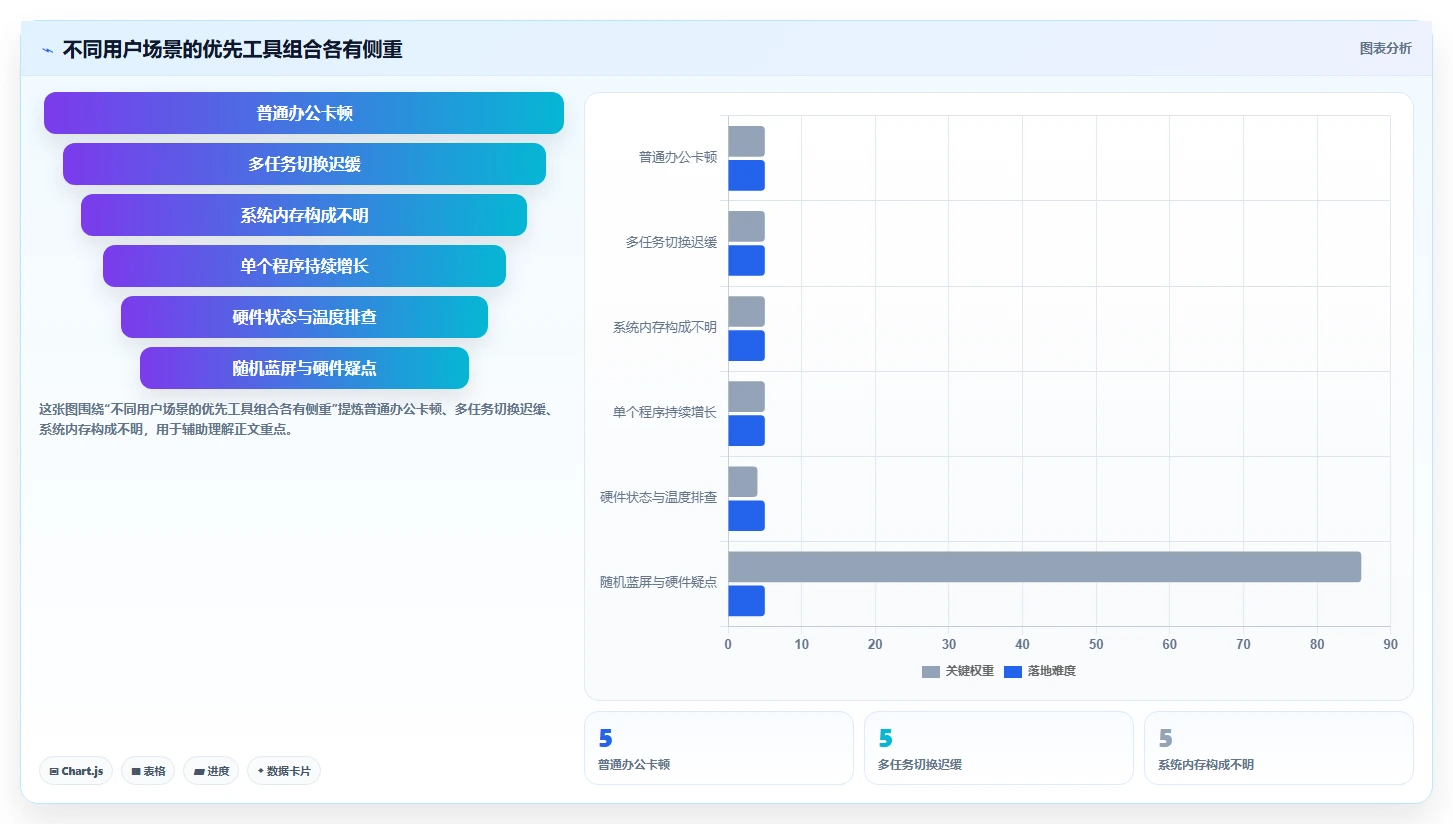Screen dimensions: 1453x824
Task: Click the 进度 tag chip
Action: (211, 771)
